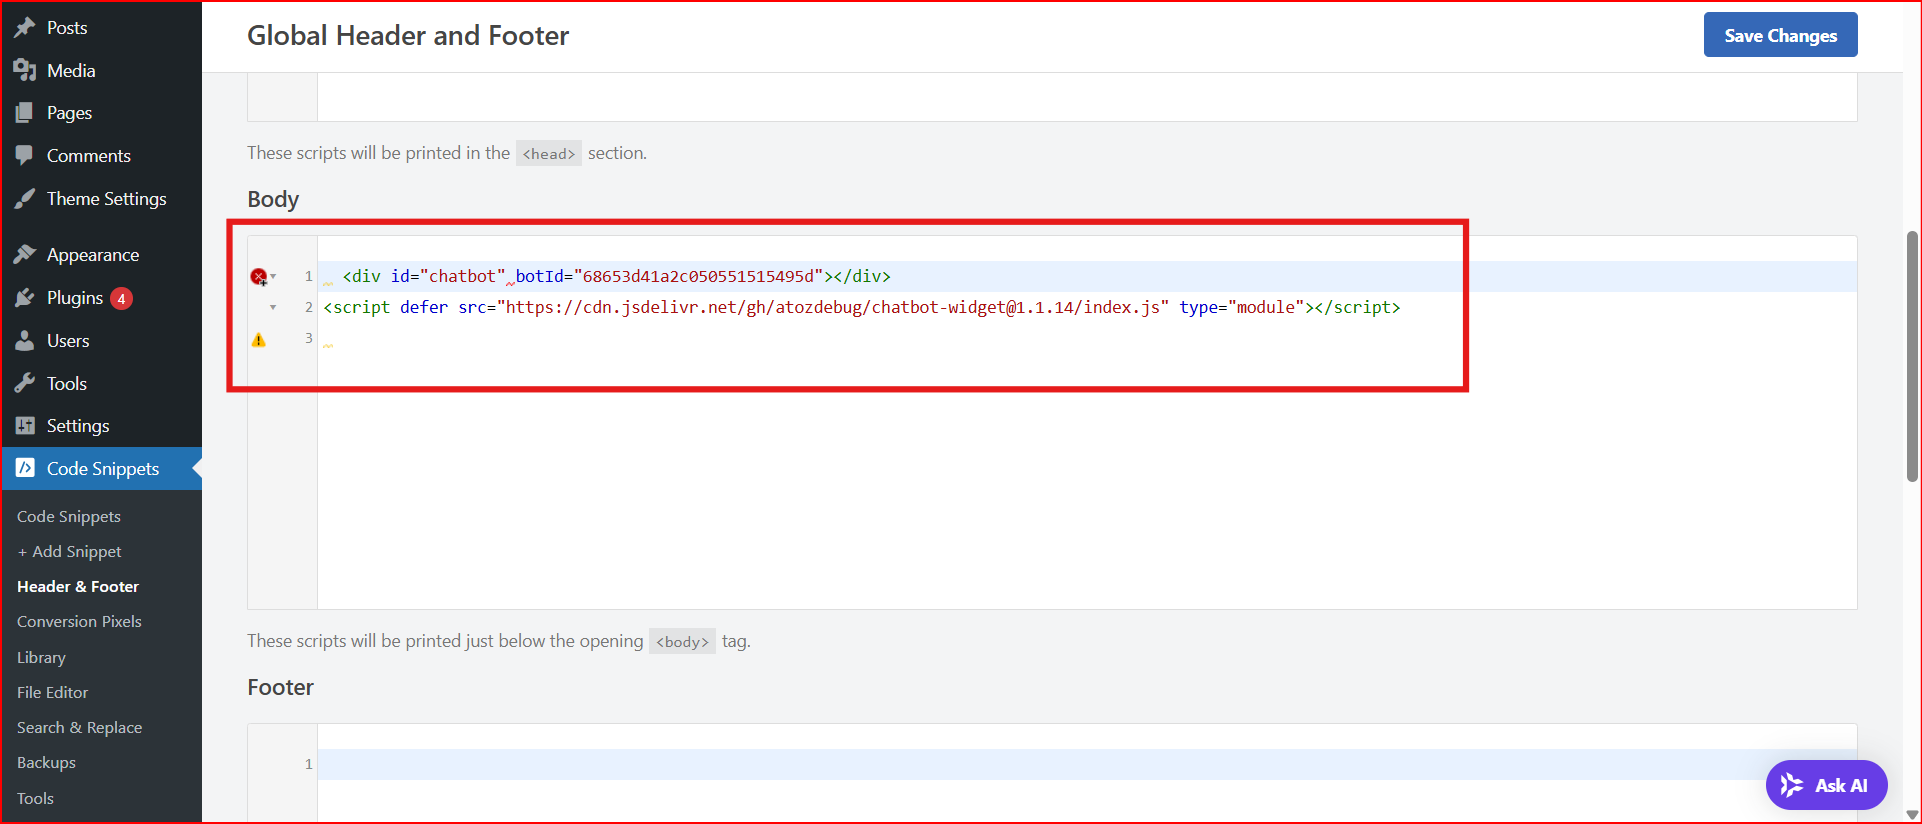Click the red error marker on line 1
The height and width of the screenshot is (824, 1922).
pyautogui.click(x=258, y=277)
